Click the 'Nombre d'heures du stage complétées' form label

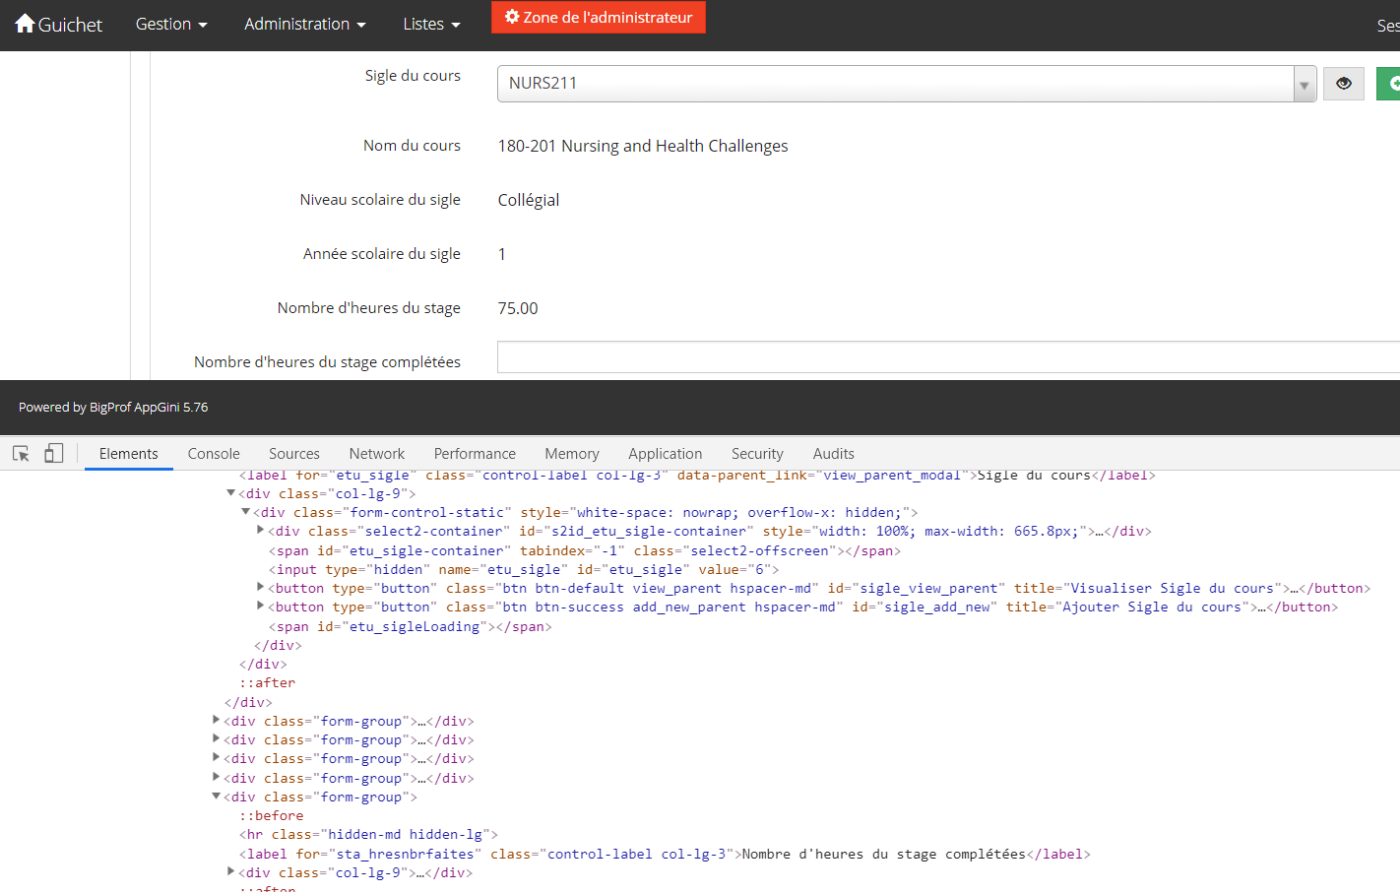327,362
